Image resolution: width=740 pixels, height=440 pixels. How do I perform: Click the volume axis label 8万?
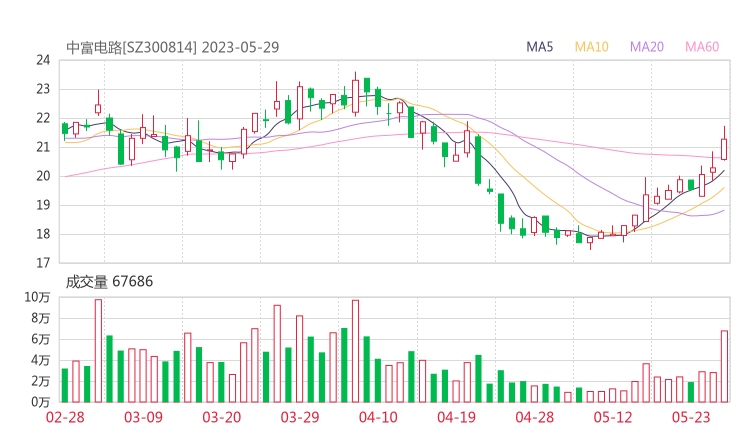coord(41,318)
